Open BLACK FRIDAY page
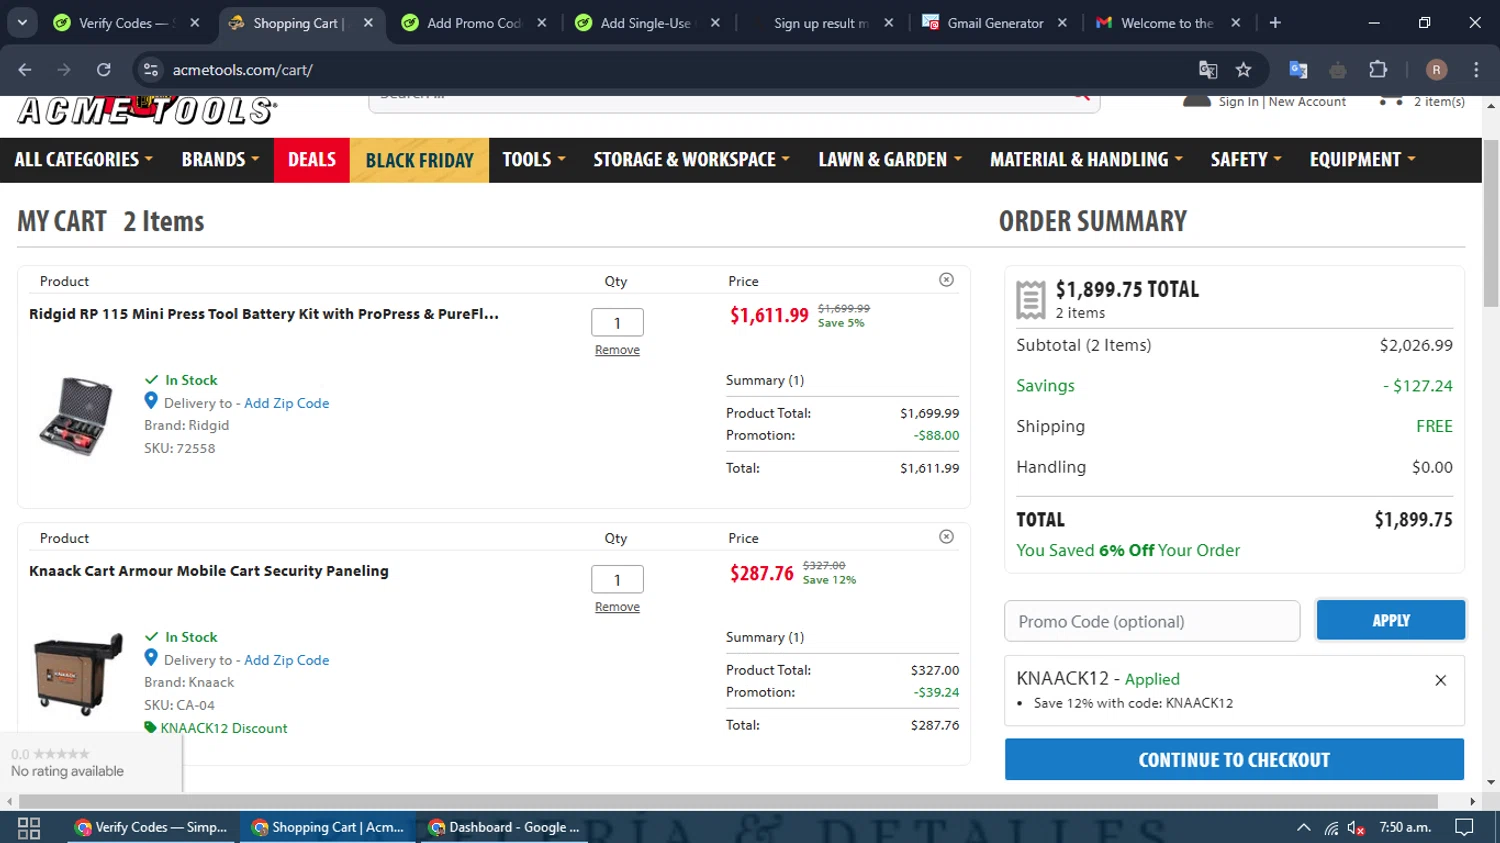Image resolution: width=1500 pixels, height=843 pixels. 419,160
